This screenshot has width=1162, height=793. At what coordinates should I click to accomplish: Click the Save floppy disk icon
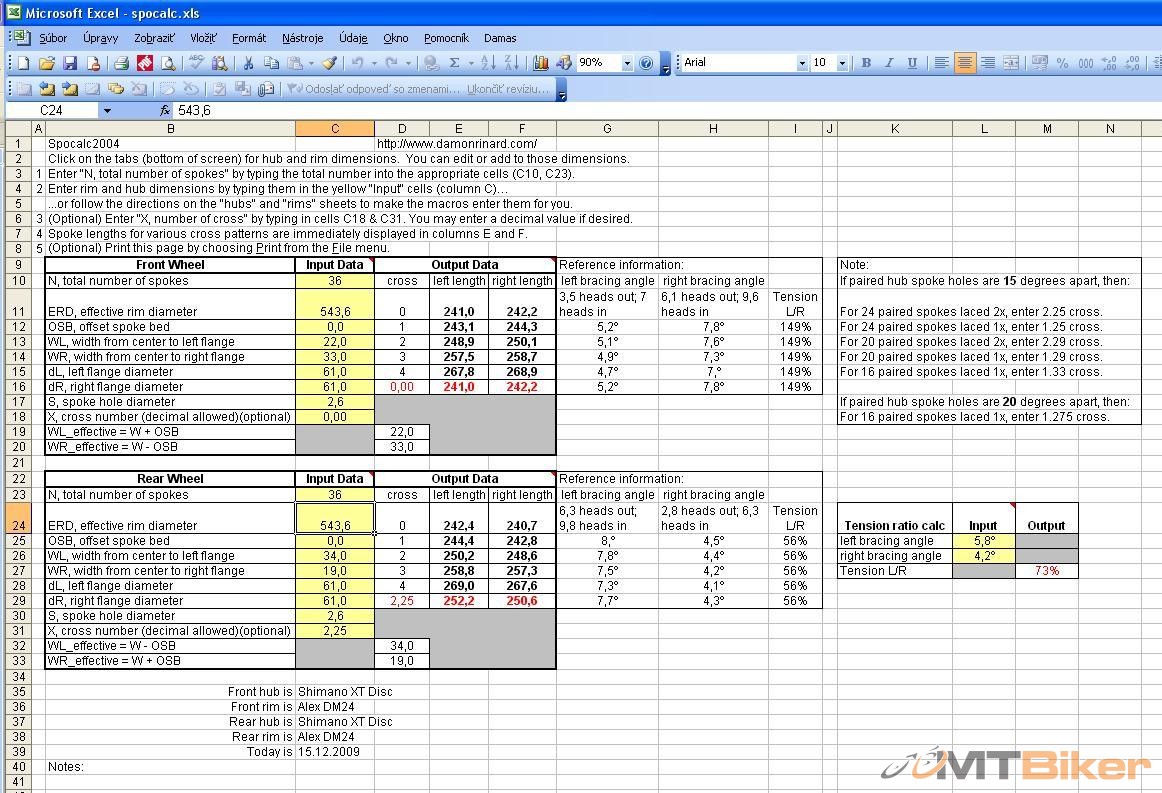point(70,63)
